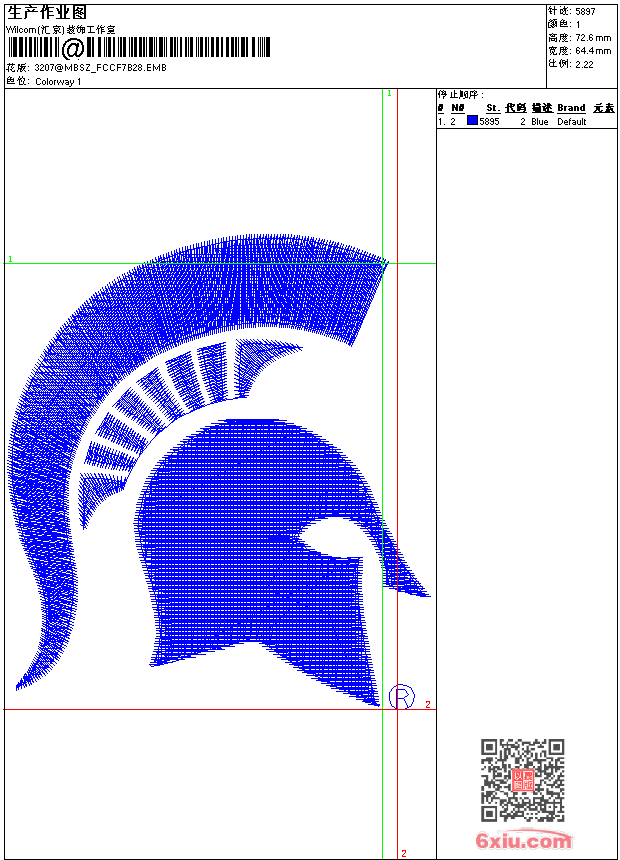Click the green marker 1 on left edge

point(10,259)
